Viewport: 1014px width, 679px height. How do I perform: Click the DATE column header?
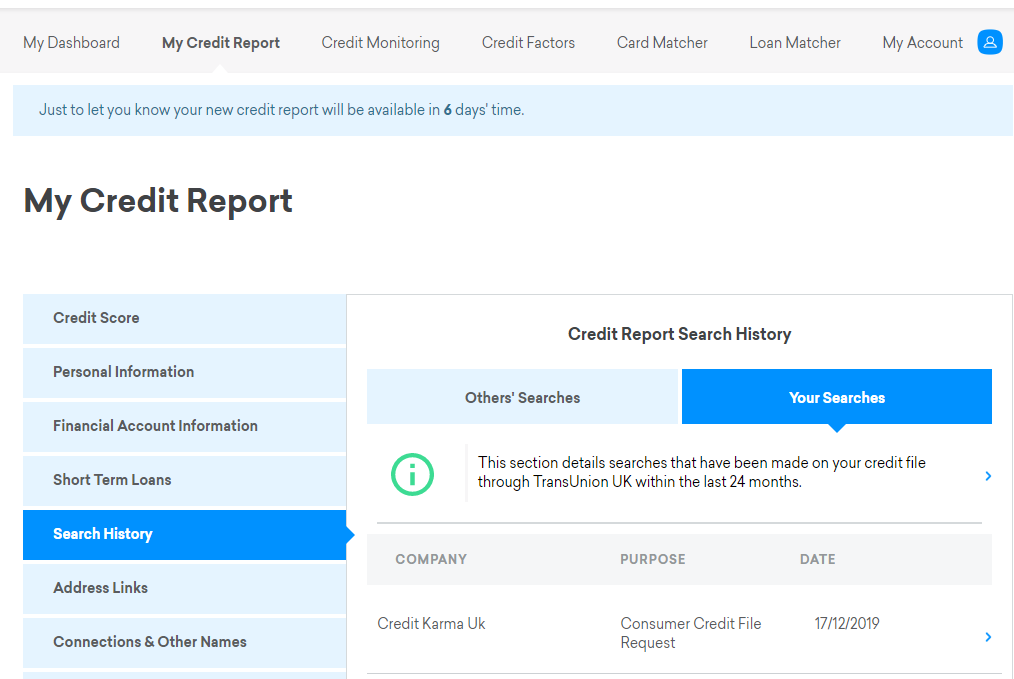coord(817,559)
